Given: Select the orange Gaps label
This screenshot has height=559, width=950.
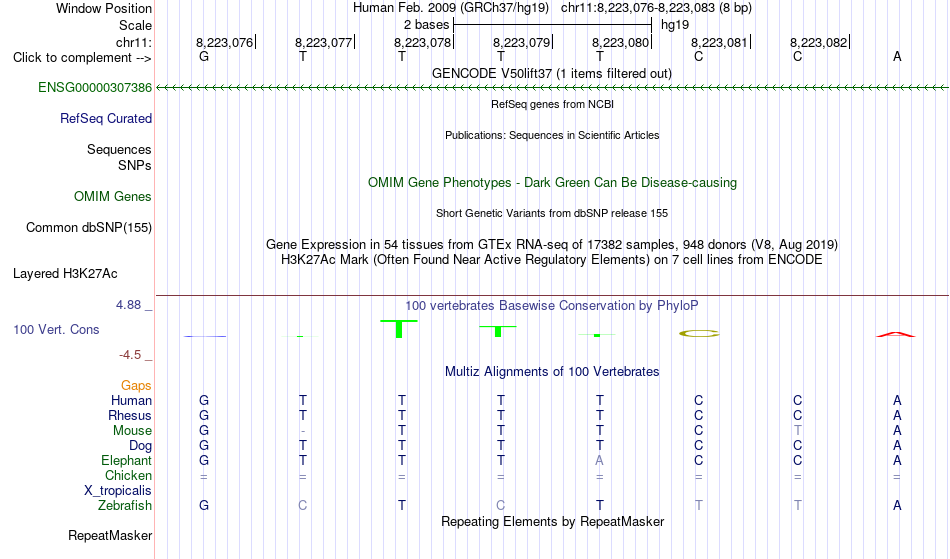Looking at the screenshot, I should point(136,385).
